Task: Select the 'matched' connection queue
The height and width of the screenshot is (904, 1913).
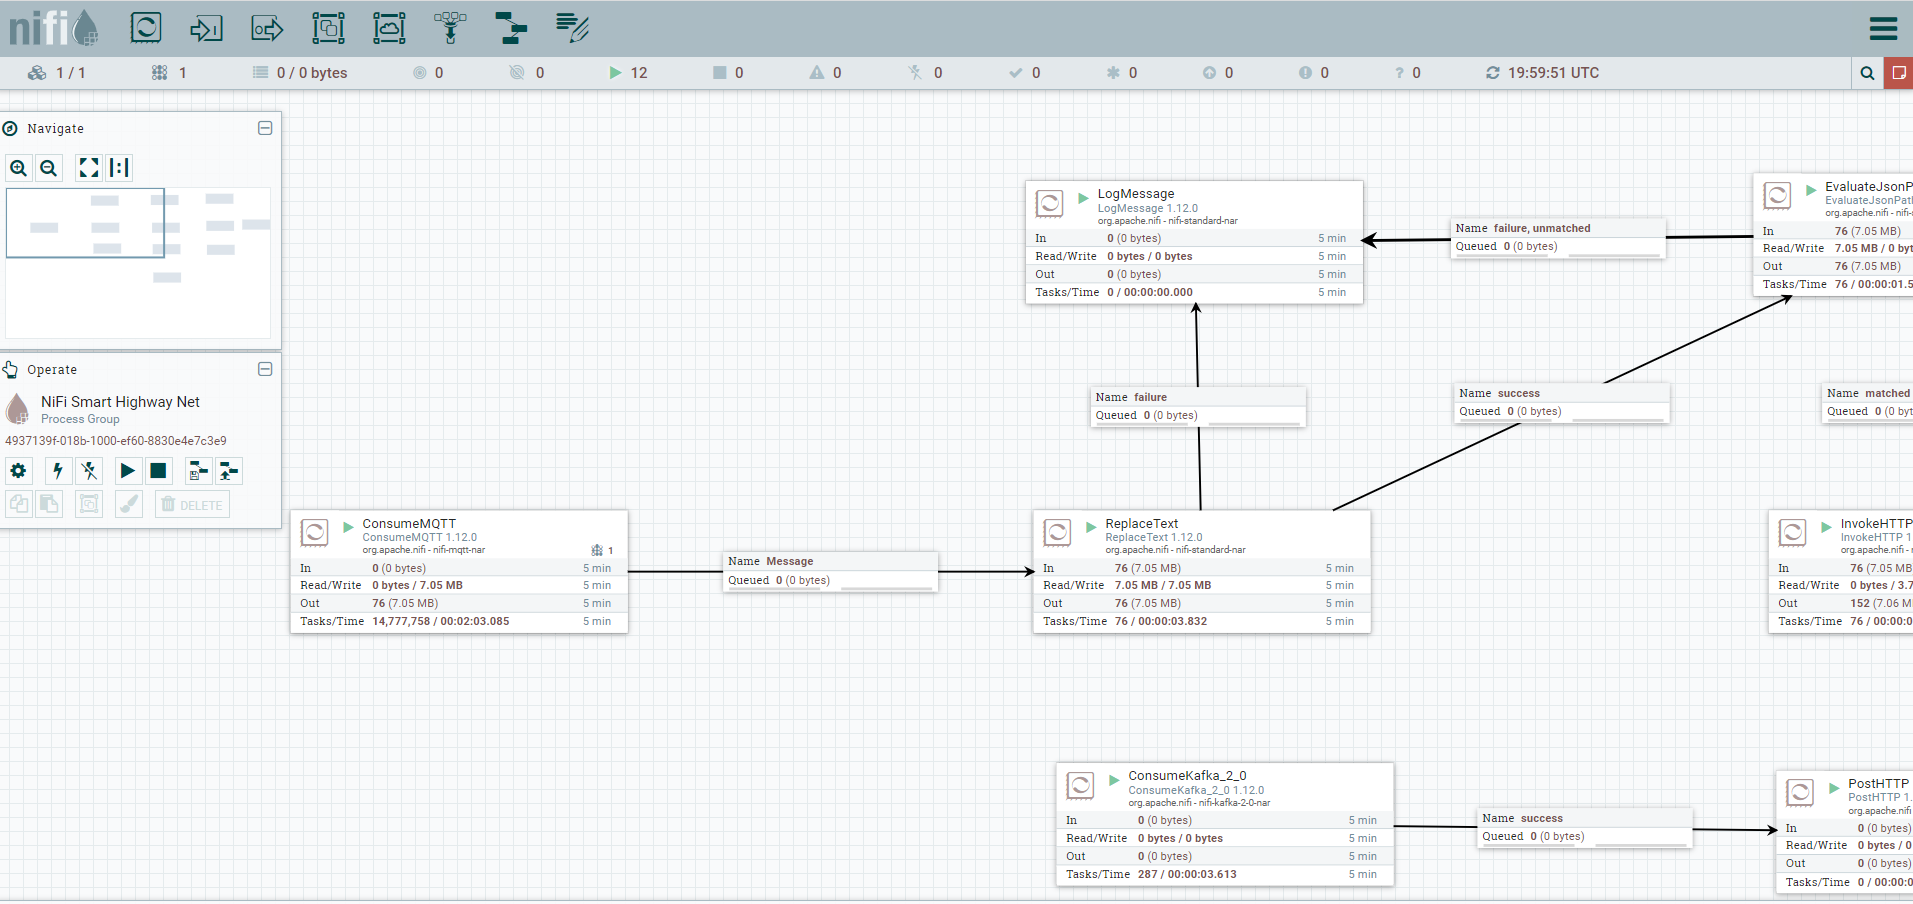Action: click(1868, 403)
